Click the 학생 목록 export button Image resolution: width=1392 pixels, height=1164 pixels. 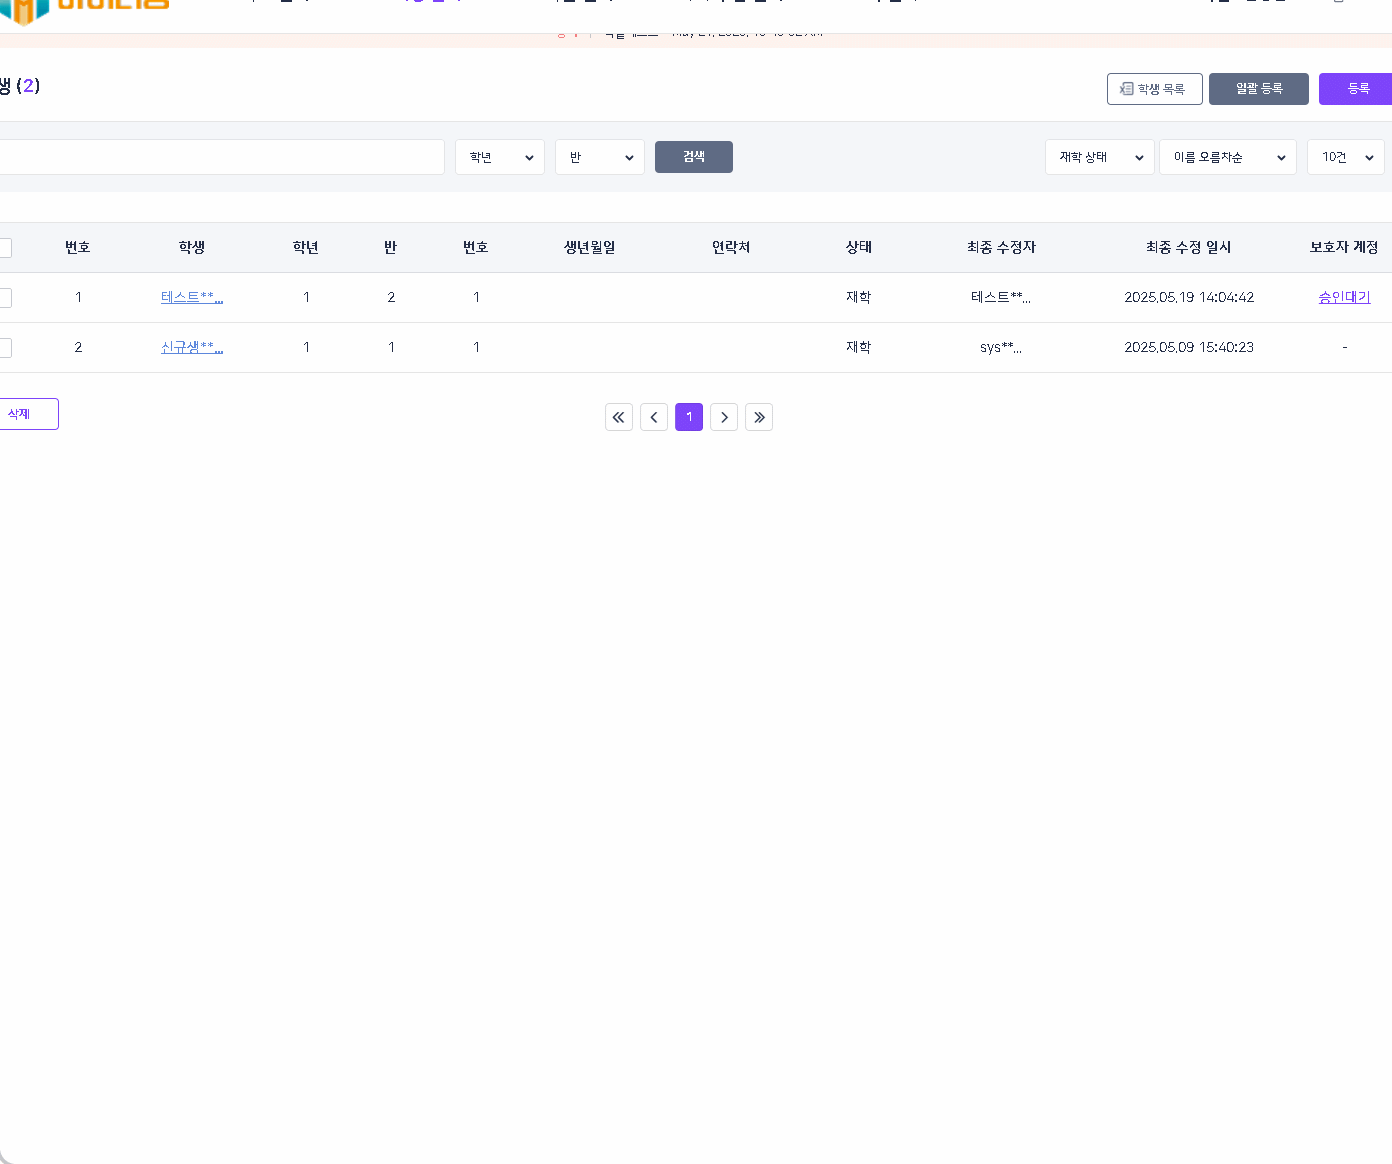click(1154, 89)
